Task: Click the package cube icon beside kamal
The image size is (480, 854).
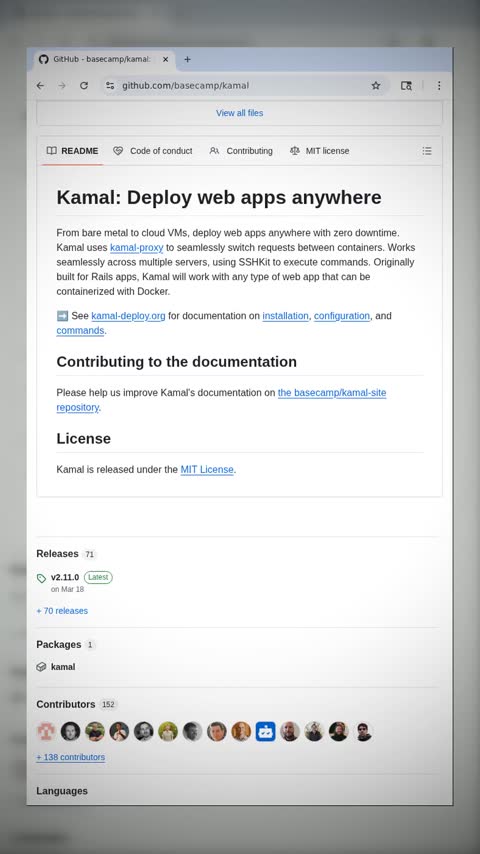Action: pos(41,667)
